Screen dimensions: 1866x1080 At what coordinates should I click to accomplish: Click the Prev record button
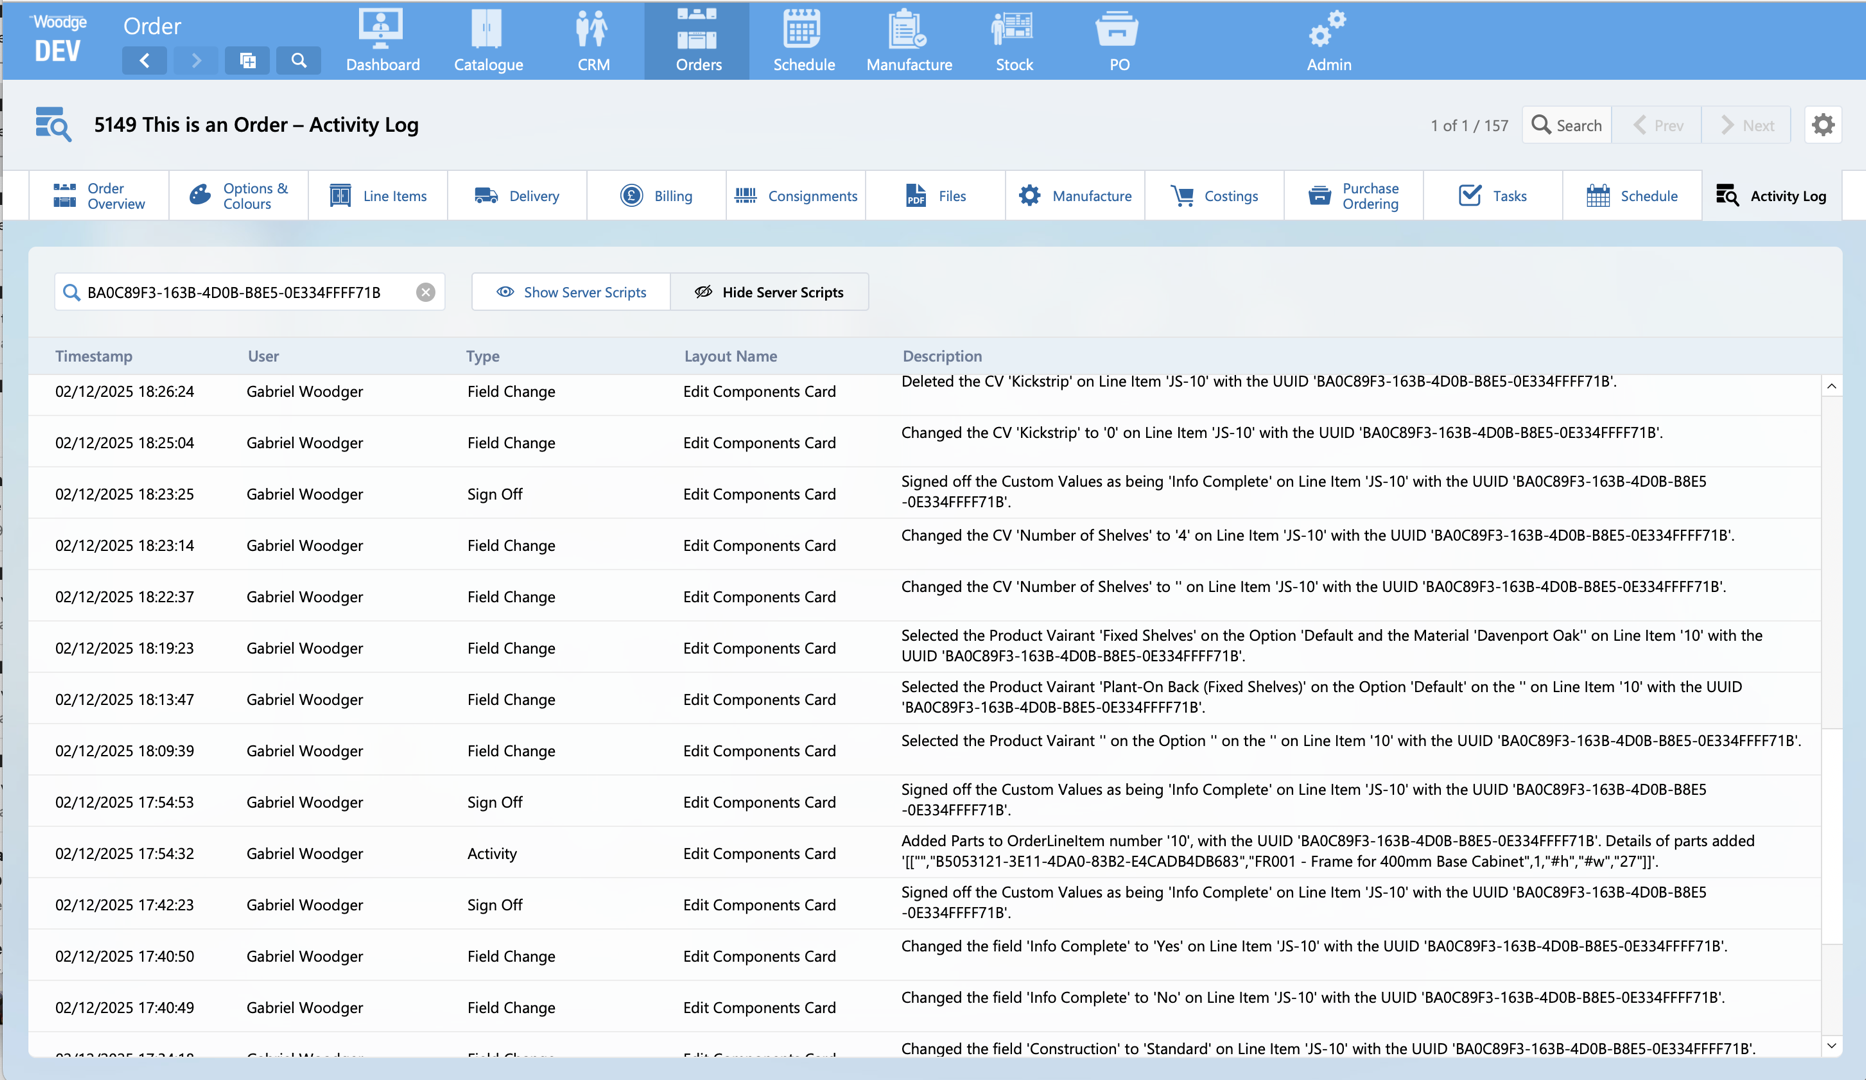[1657, 125]
